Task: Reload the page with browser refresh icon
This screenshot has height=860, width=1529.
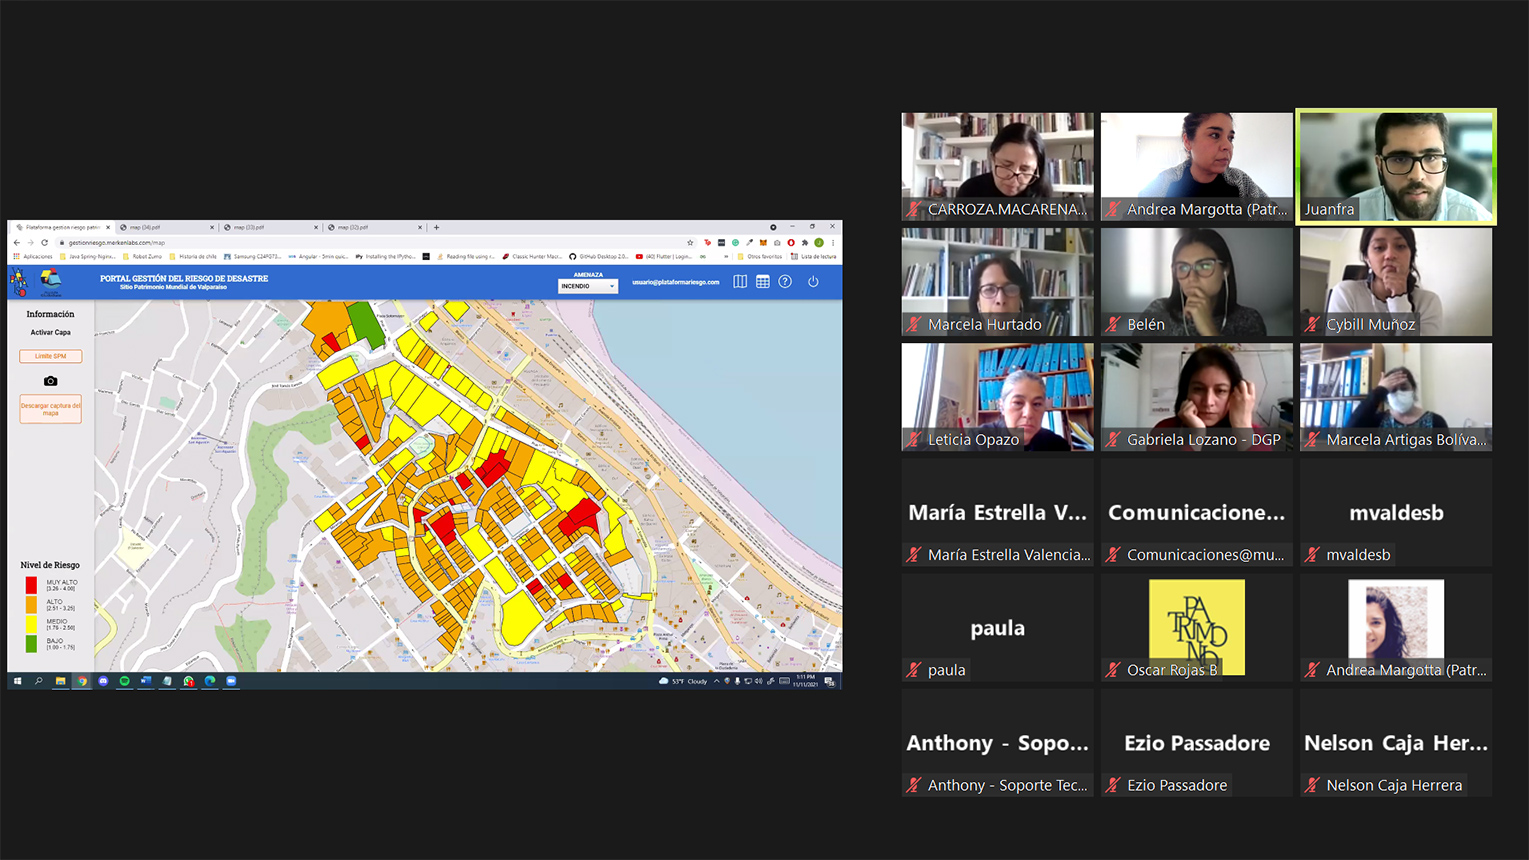Action: 45,242
